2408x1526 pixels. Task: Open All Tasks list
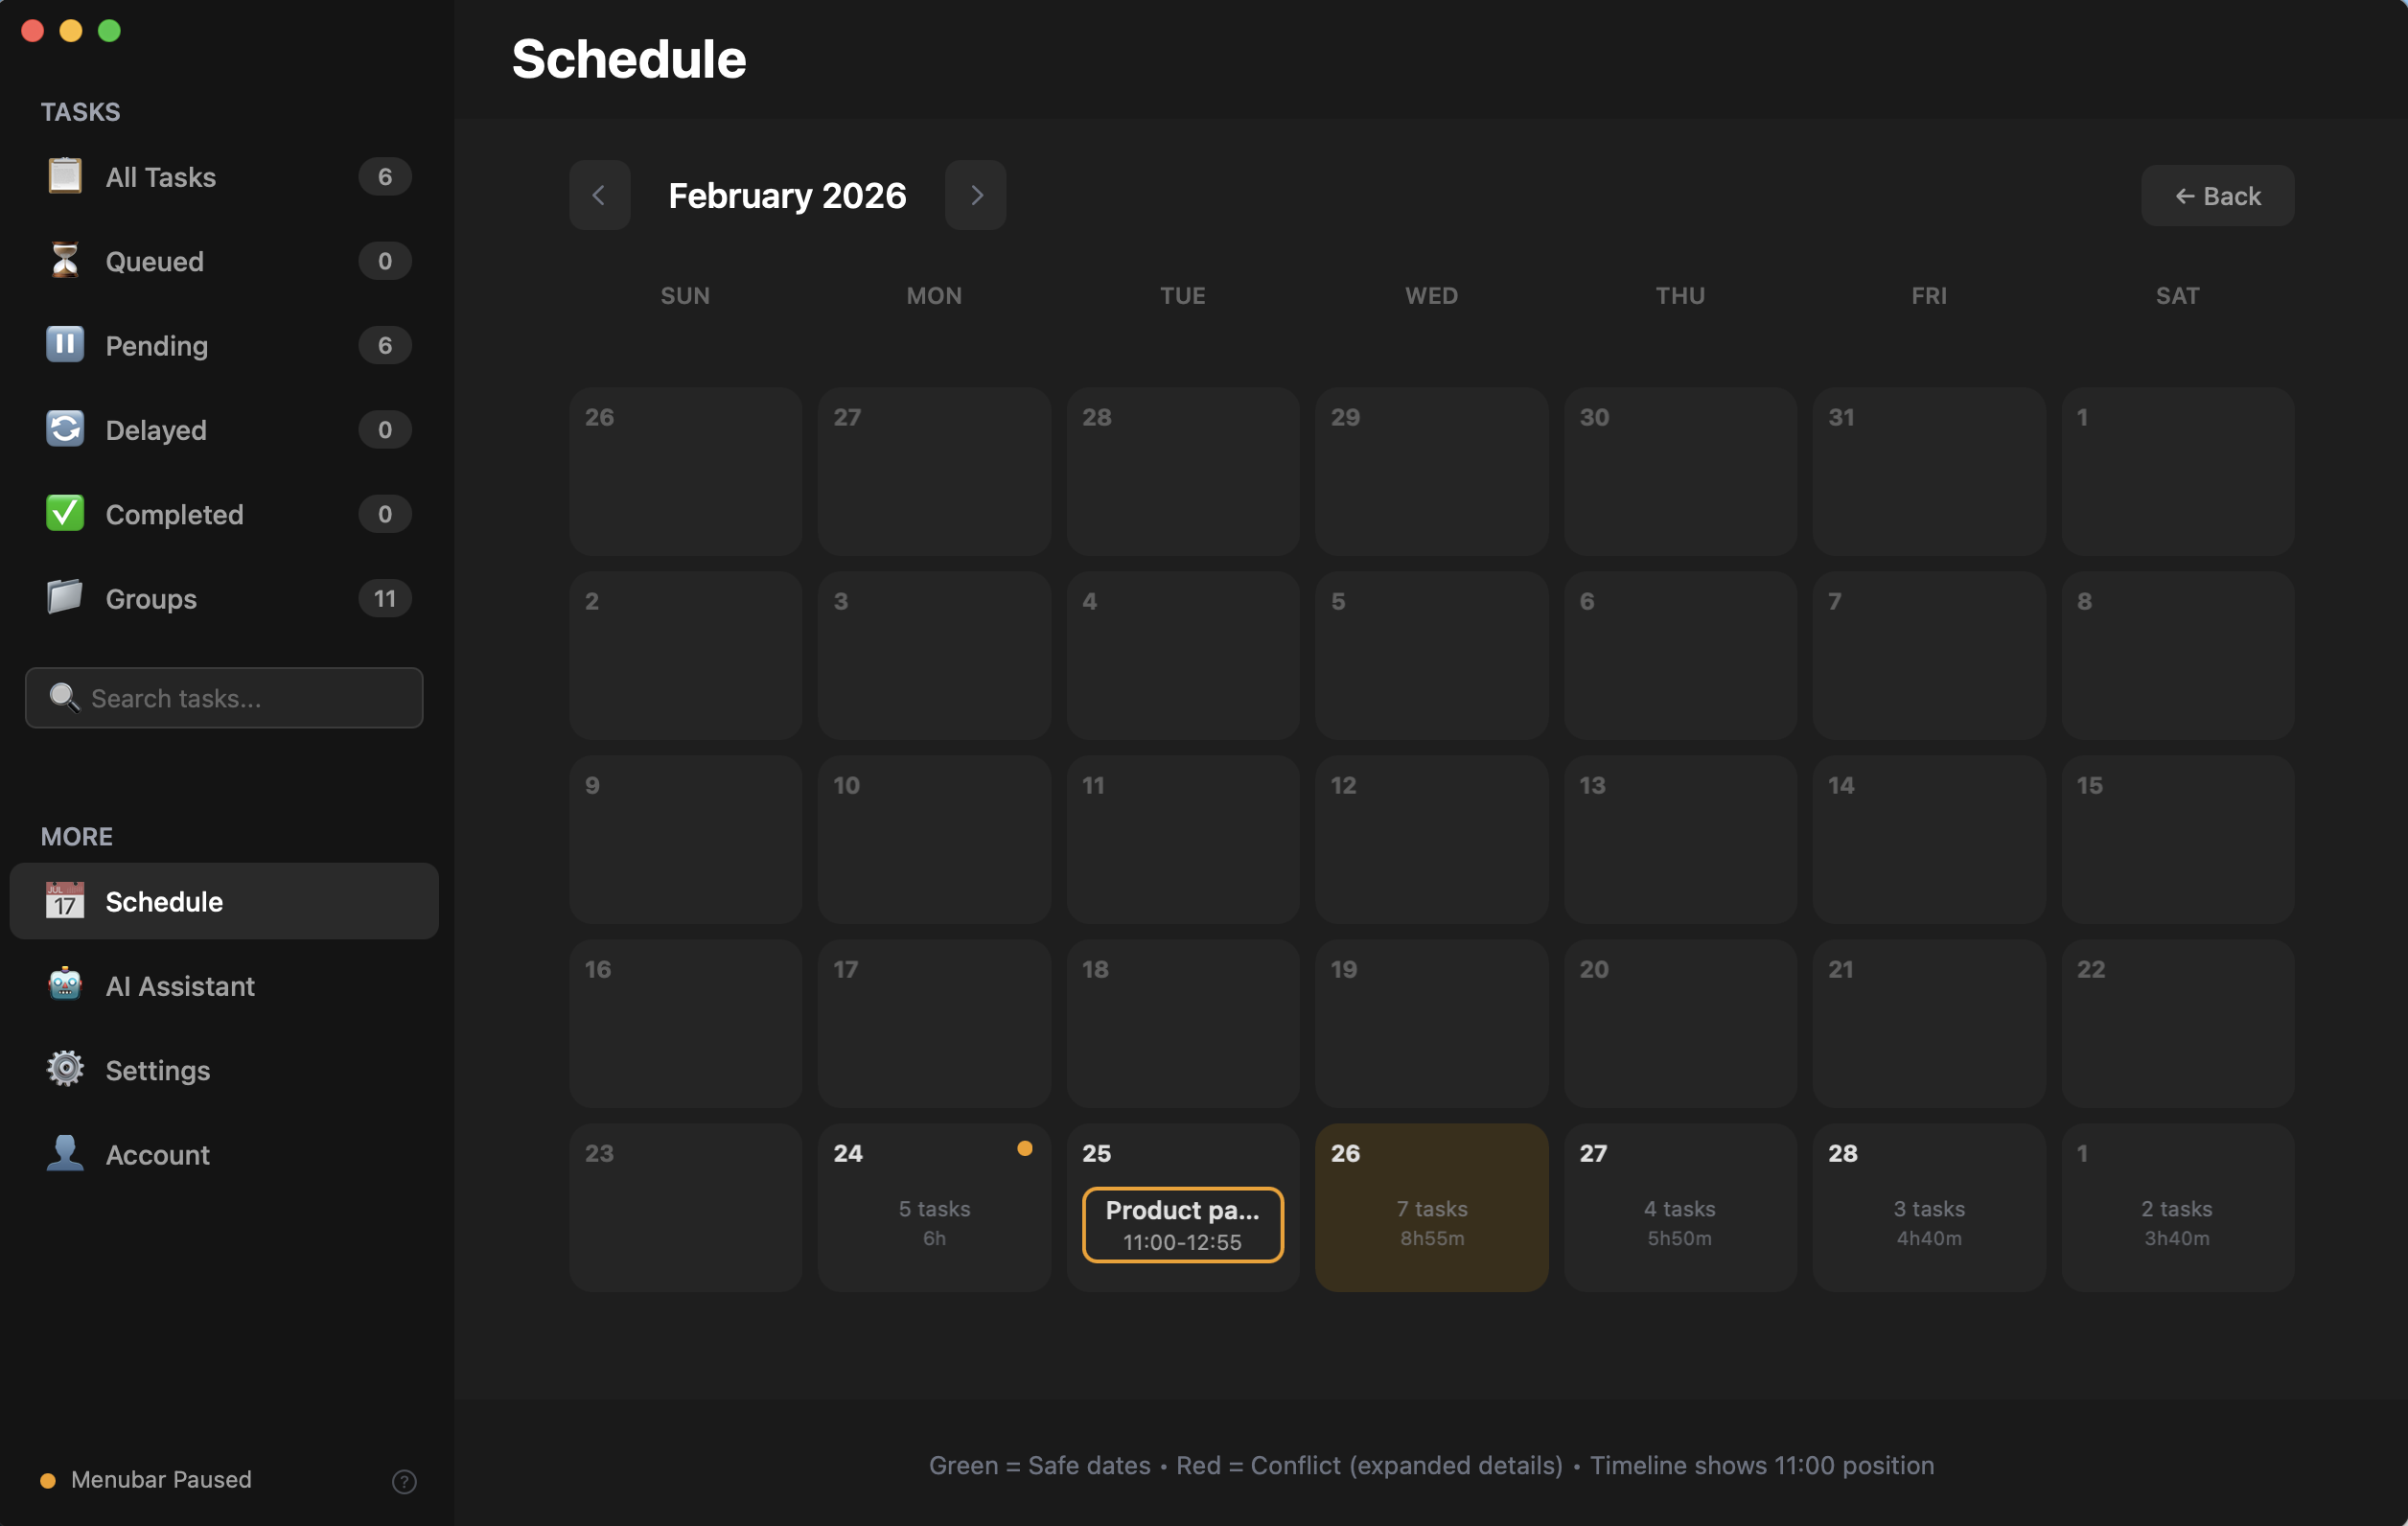point(160,177)
